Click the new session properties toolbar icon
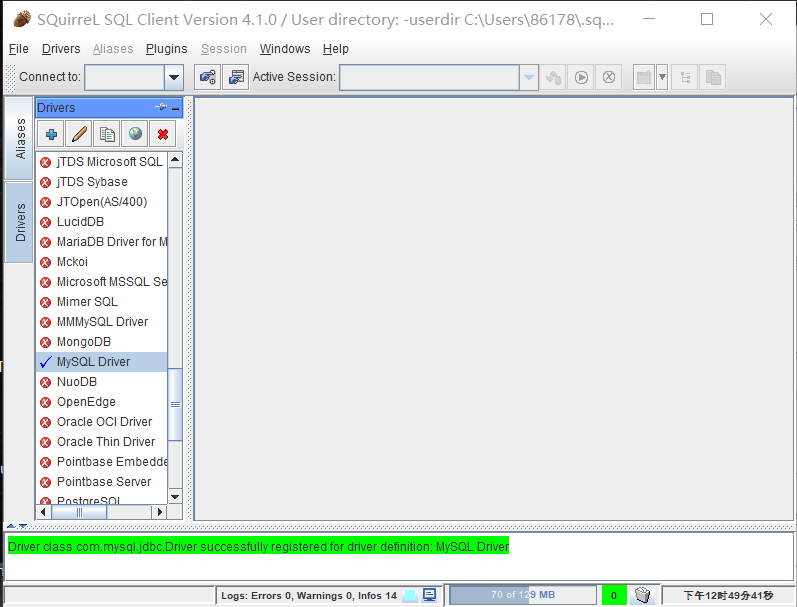 (236, 77)
